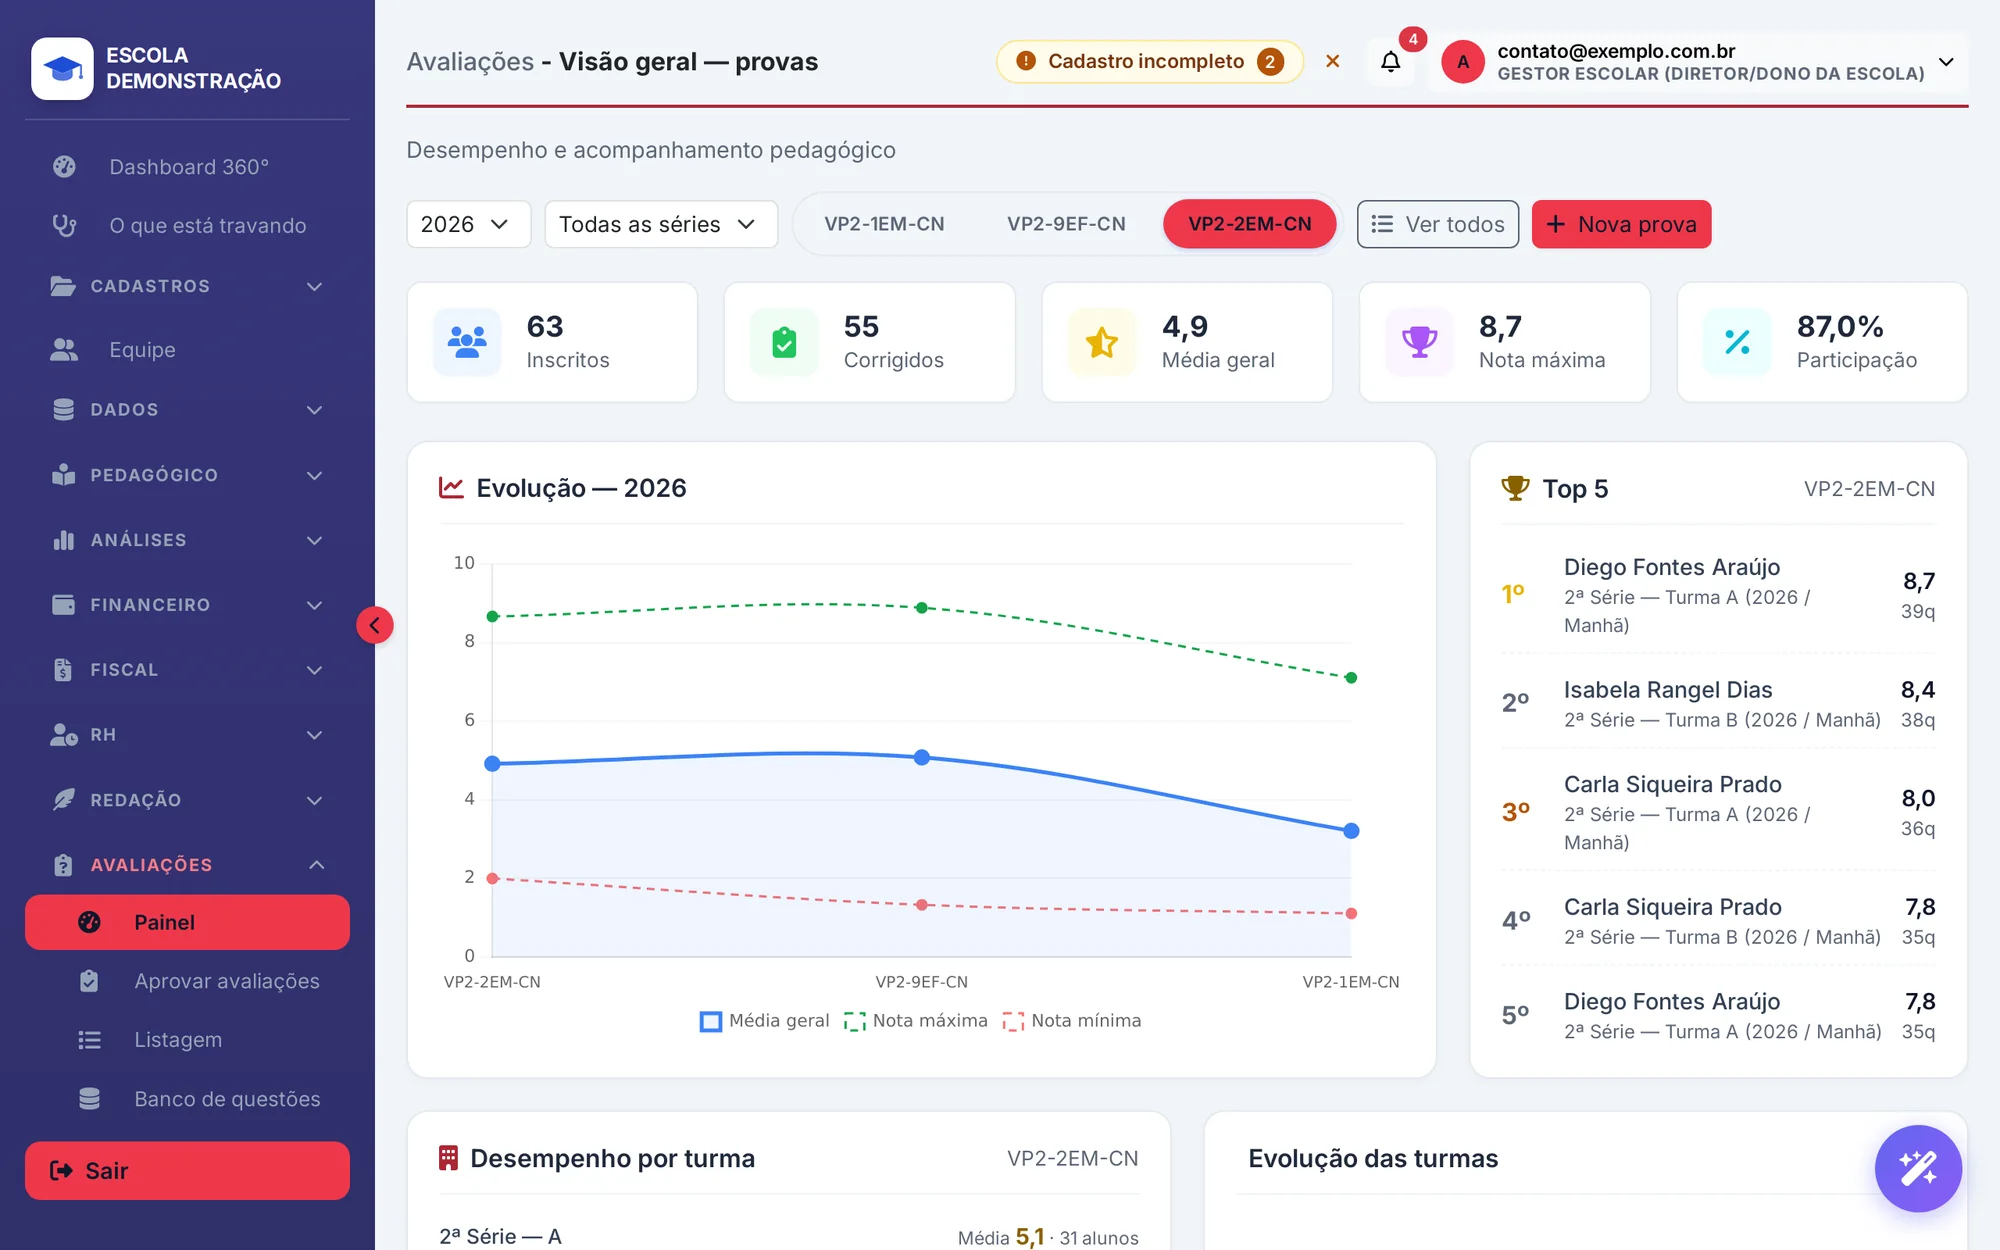Click the blue VP2-9EF-CN Média geral chart point
This screenshot has height=1250, width=2000.
point(922,758)
